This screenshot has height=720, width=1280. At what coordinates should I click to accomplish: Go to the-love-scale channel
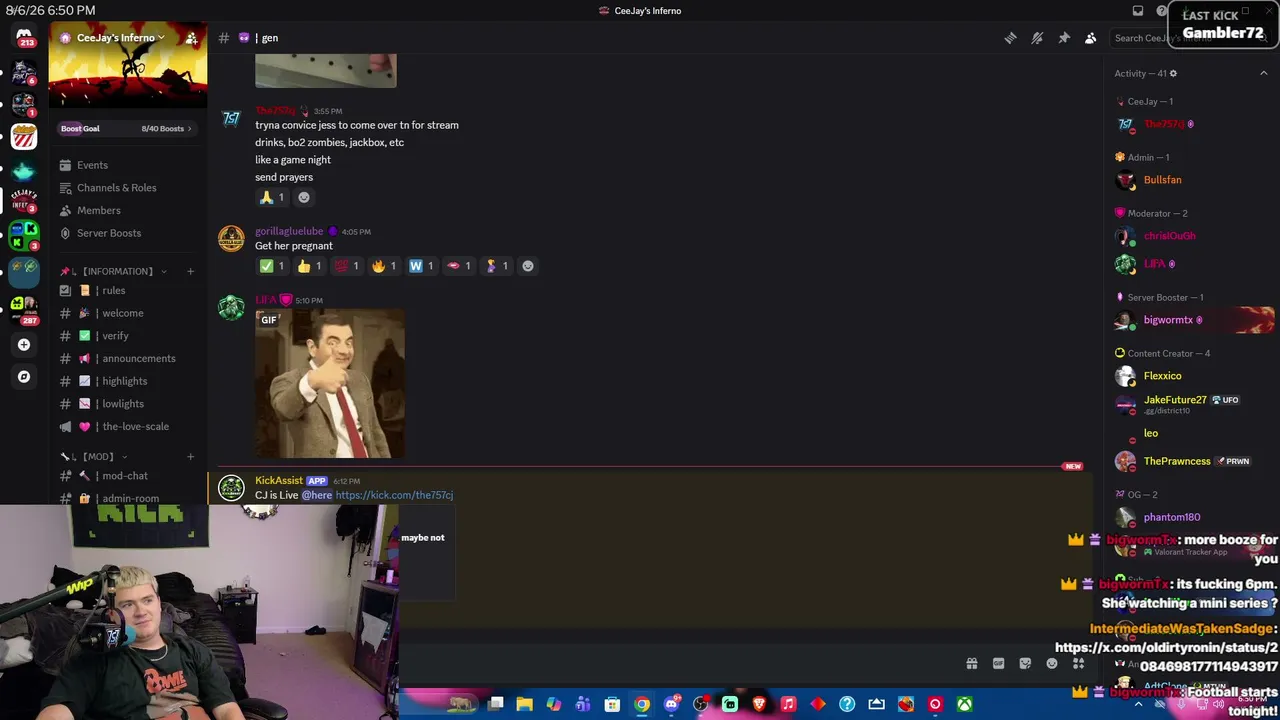click(x=128, y=427)
